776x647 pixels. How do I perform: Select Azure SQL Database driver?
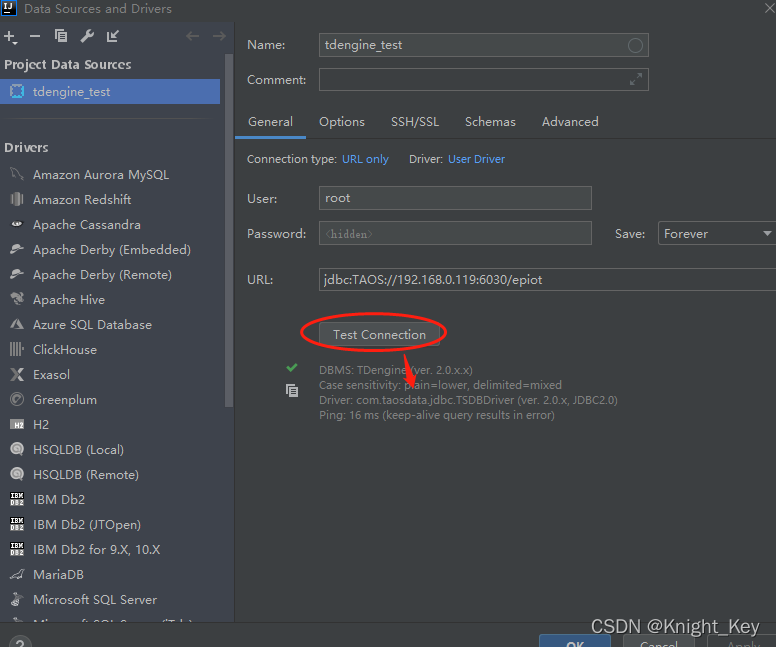coord(92,325)
